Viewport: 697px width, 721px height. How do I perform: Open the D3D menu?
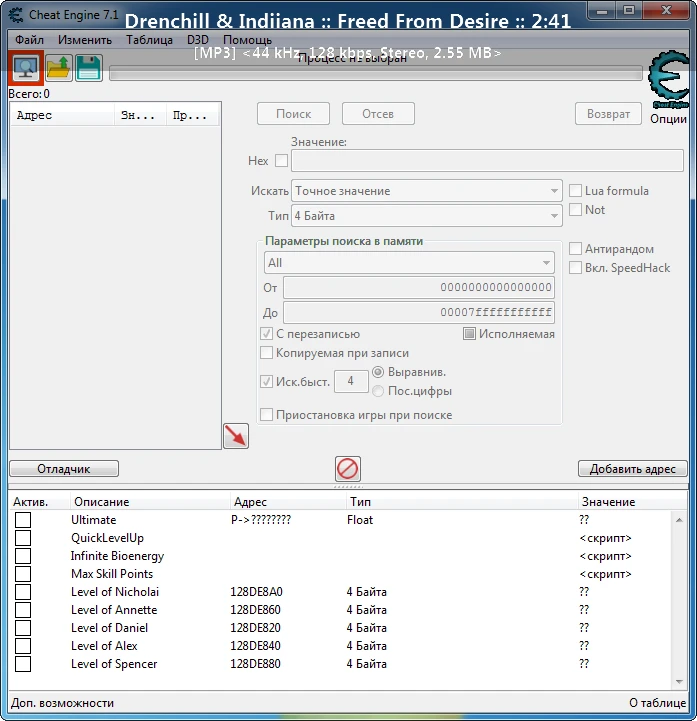point(198,40)
